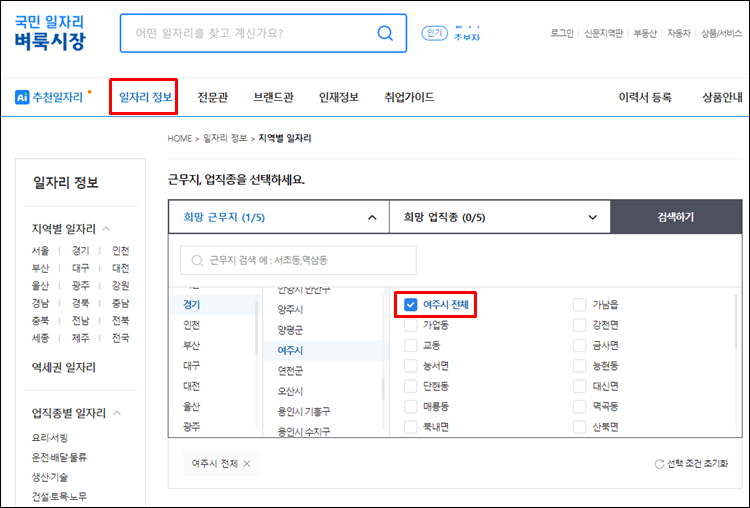Image resolution: width=750 pixels, height=508 pixels.
Task: Open the 브랜드관 menu tab
Action: point(273,98)
